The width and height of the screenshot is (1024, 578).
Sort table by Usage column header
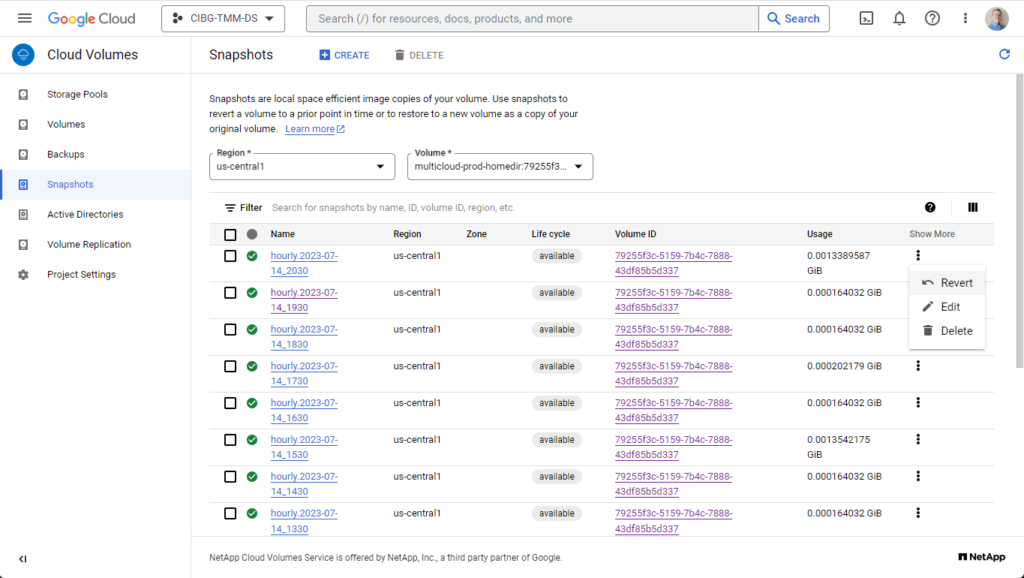click(820, 234)
